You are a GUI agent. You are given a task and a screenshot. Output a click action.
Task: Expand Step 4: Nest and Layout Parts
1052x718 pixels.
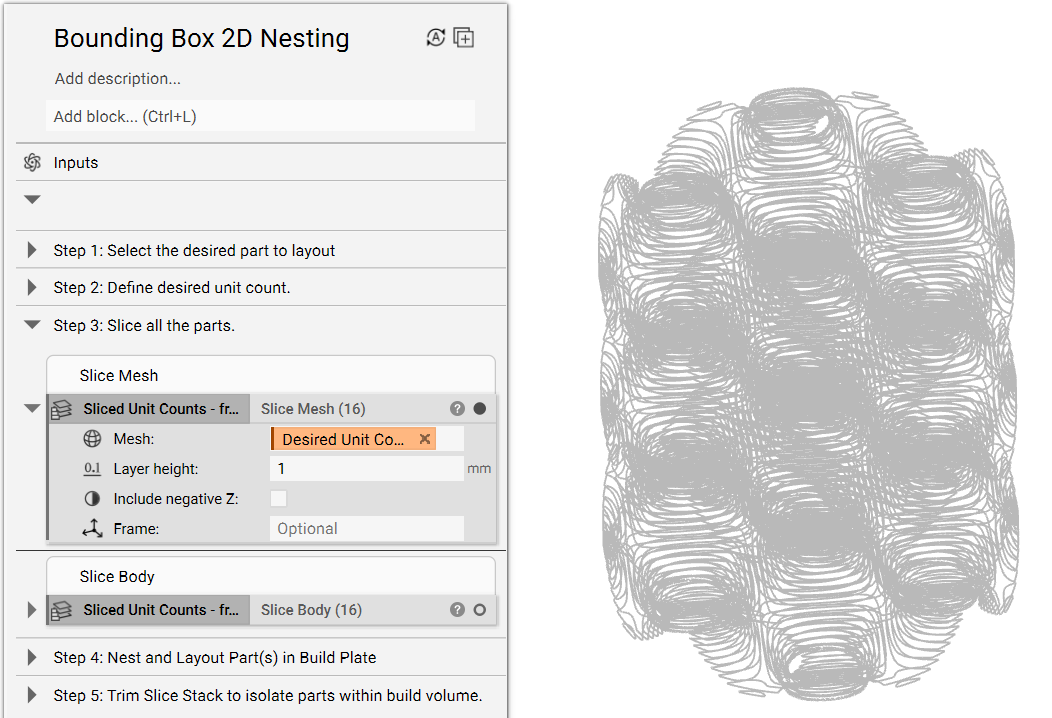point(32,658)
